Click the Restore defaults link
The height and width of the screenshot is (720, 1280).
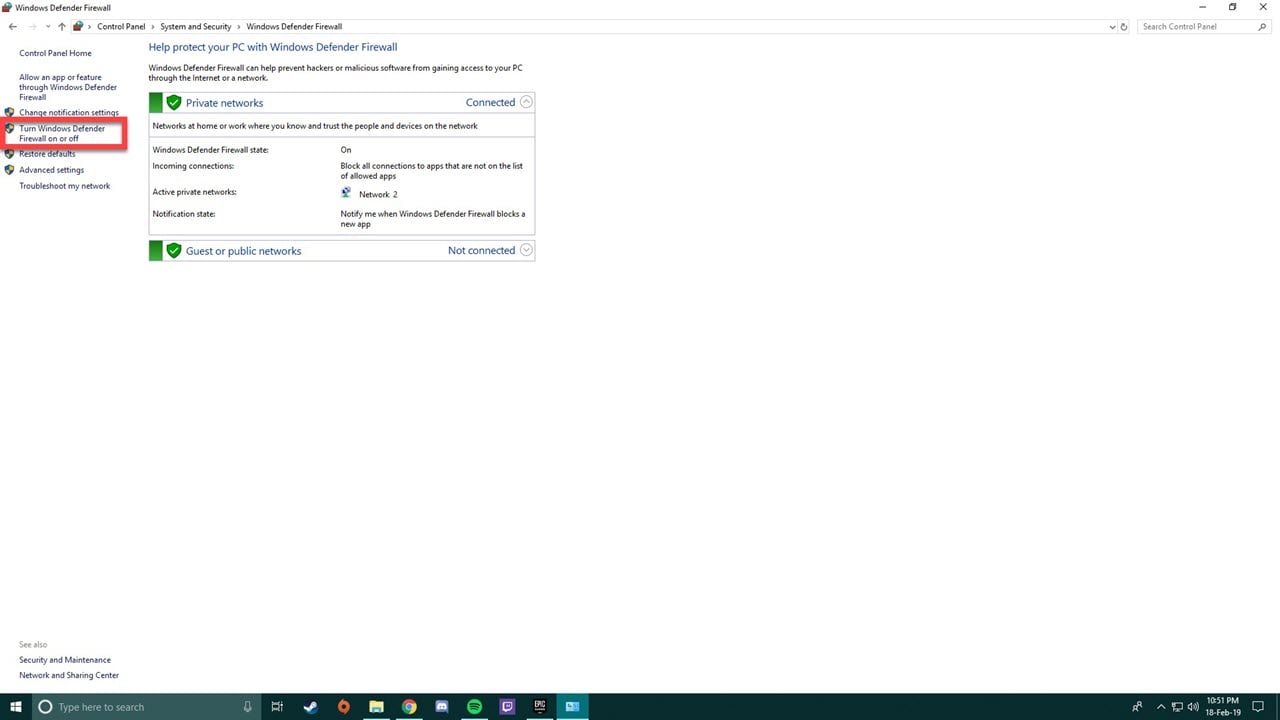coord(47,154)
